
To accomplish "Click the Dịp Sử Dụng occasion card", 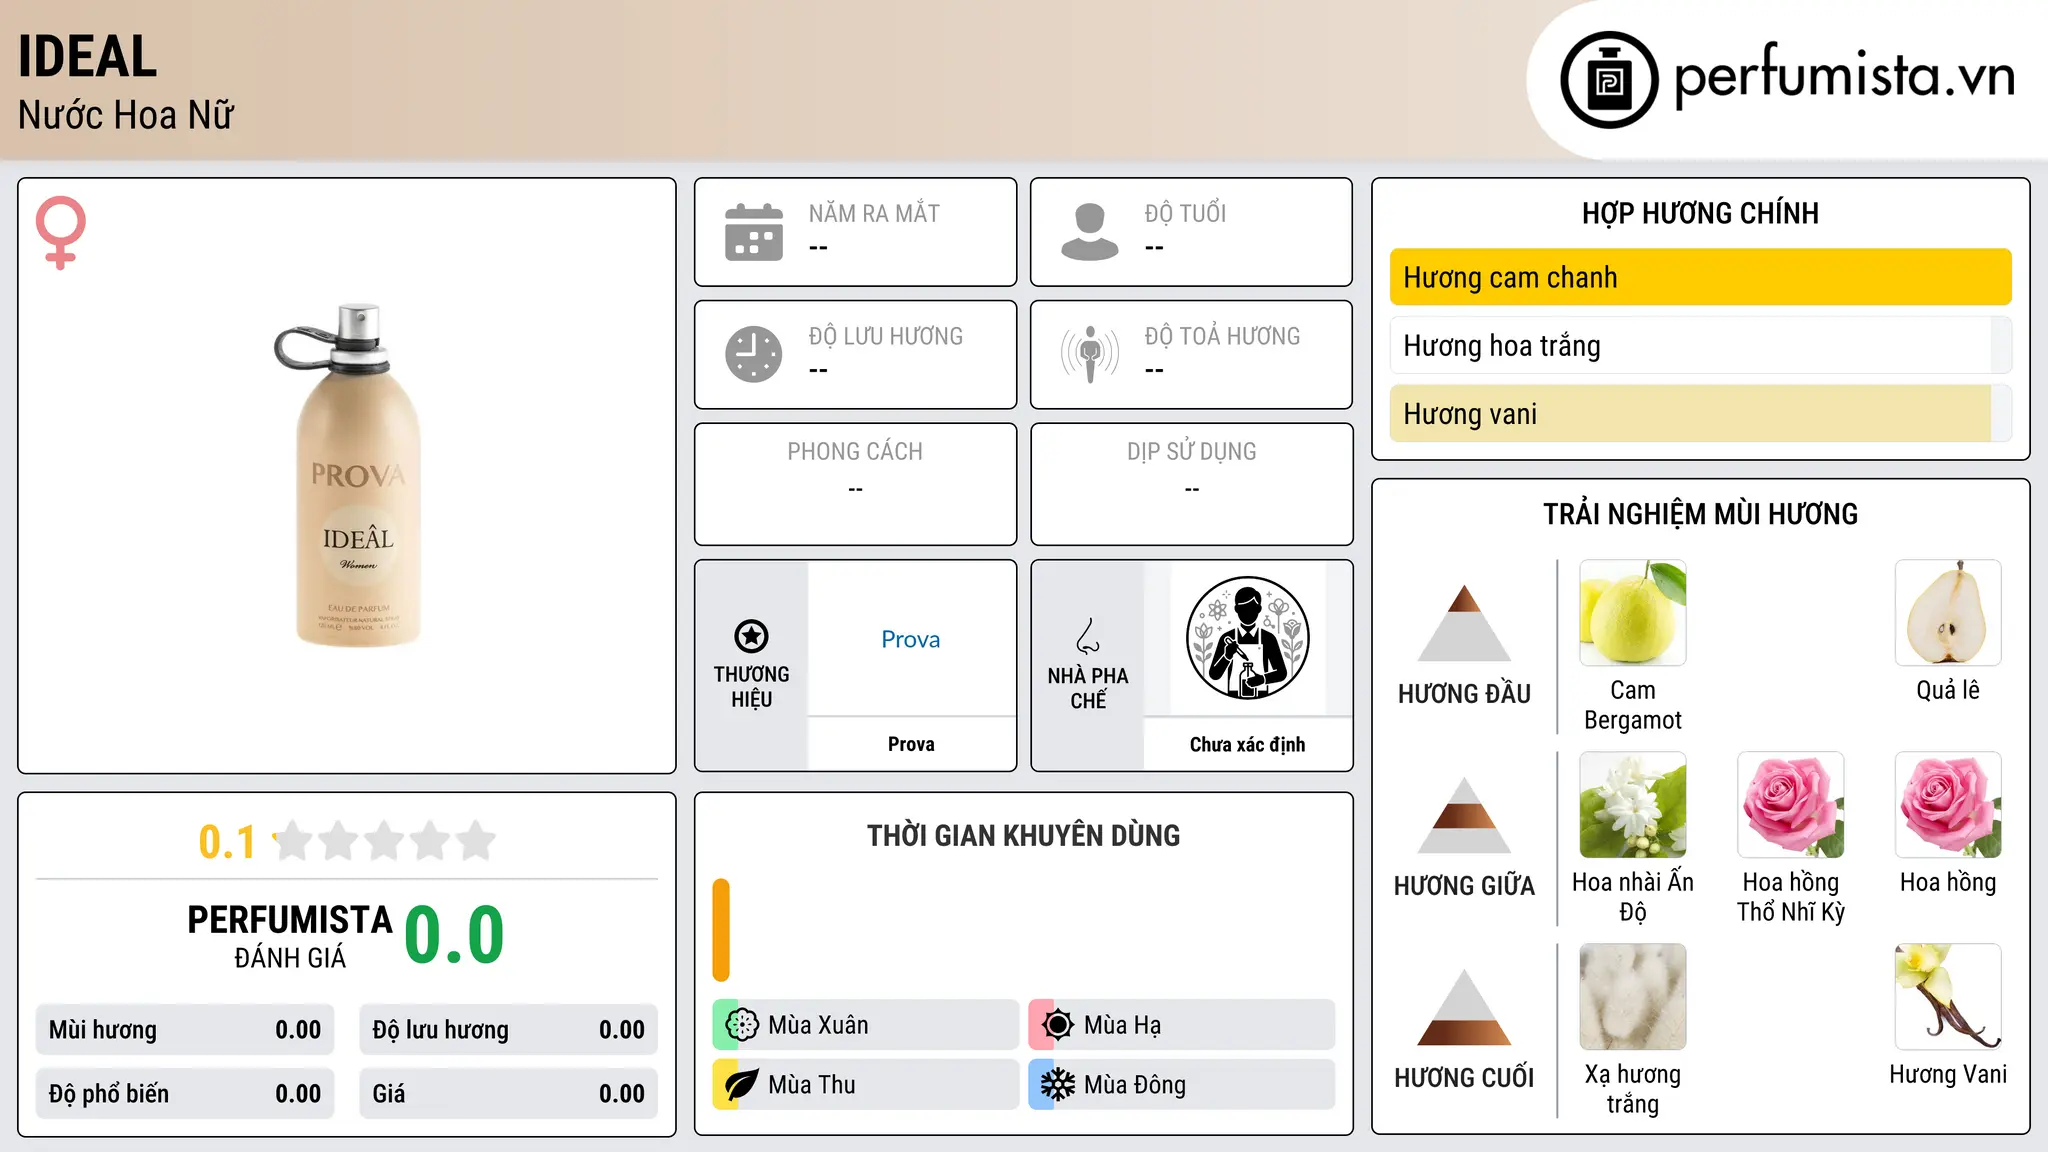I will click(1191, 484).
